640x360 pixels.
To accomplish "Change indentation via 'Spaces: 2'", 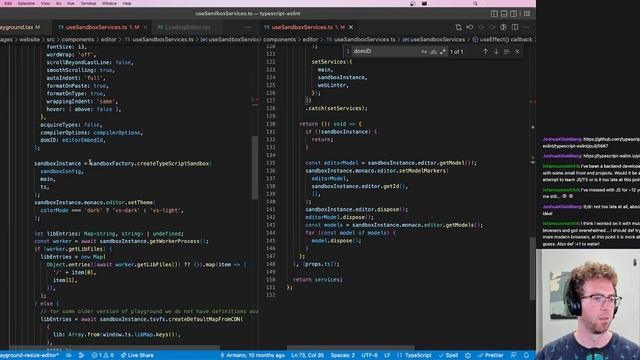I will point(342,355).
